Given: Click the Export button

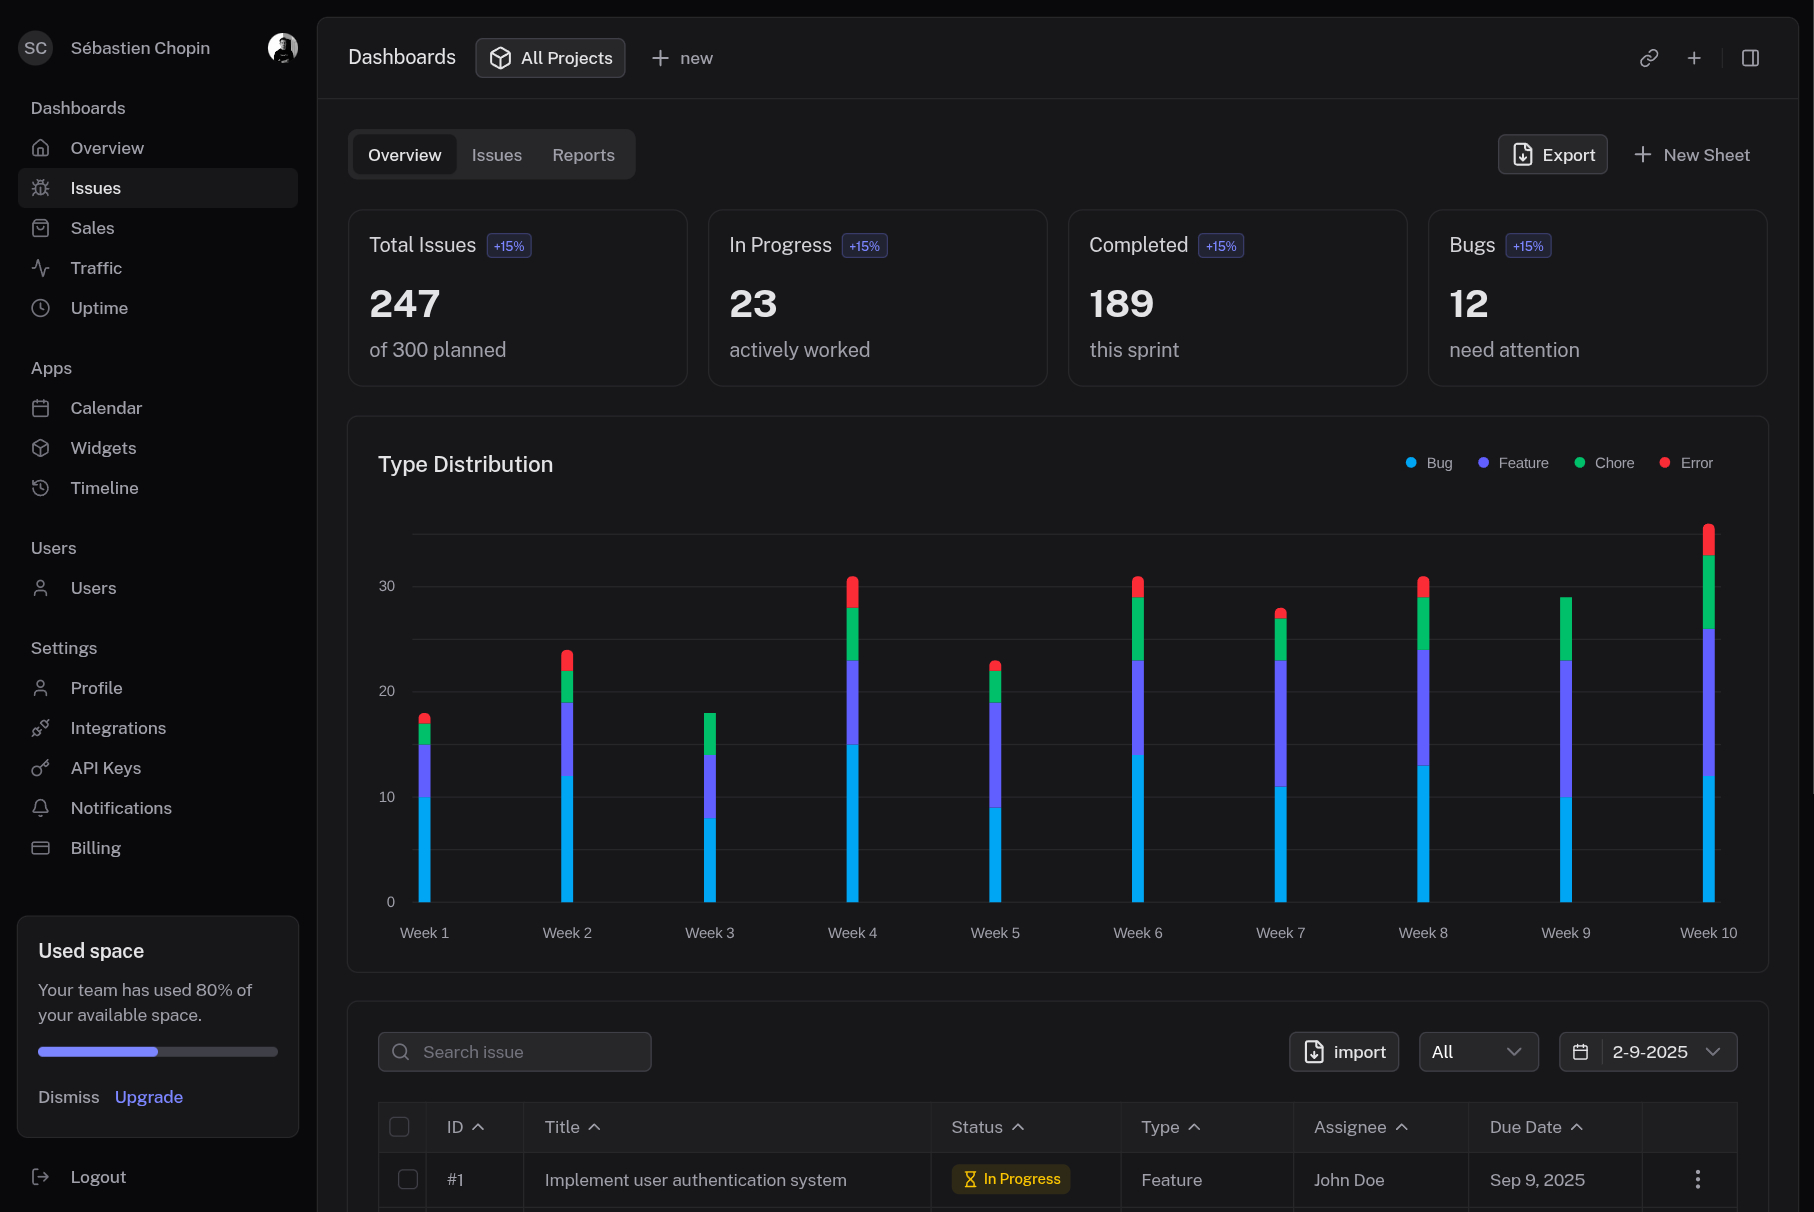Looking at the screenshot, I should point(1552,155).
